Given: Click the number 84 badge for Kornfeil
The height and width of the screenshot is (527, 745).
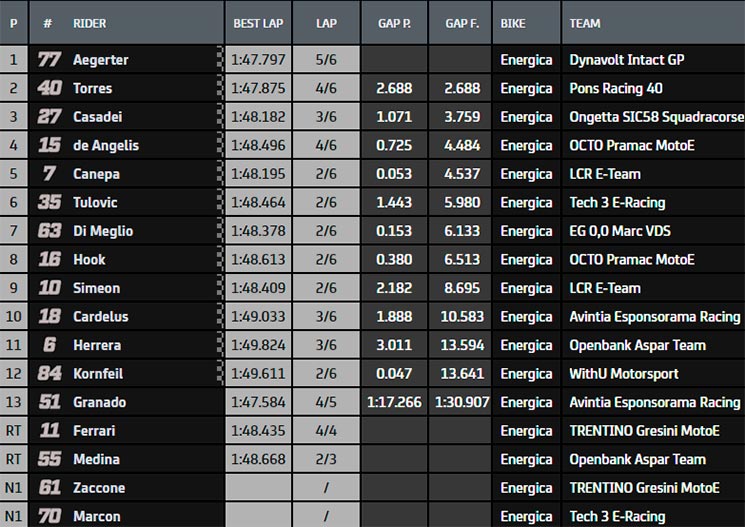Looking at the screenshot, I should point(49,374).
